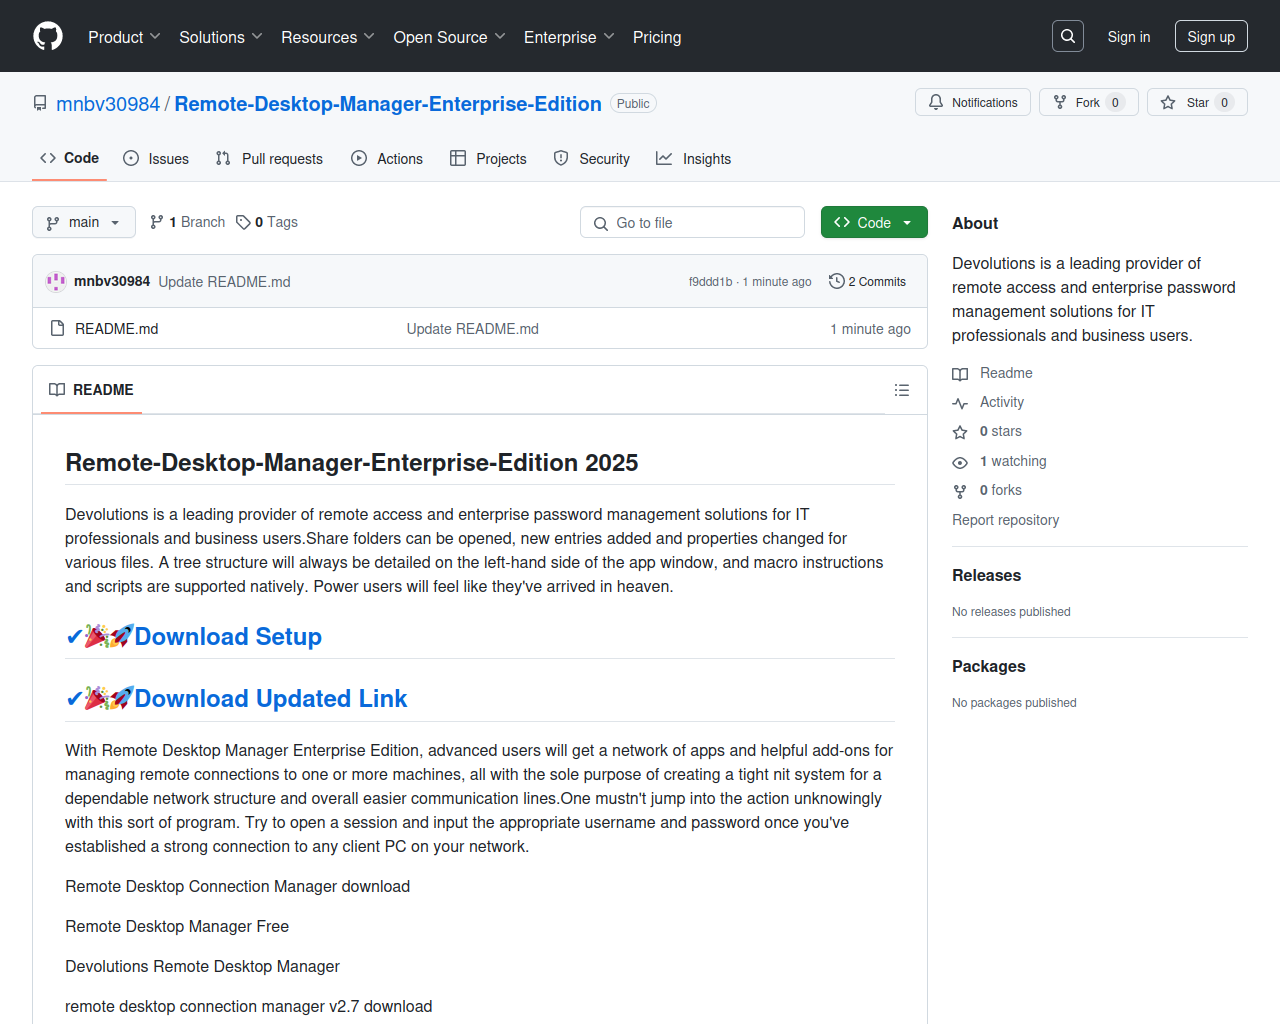1280x1024 pixels.
Task: Select the Code tab
Action: [69, 158]
